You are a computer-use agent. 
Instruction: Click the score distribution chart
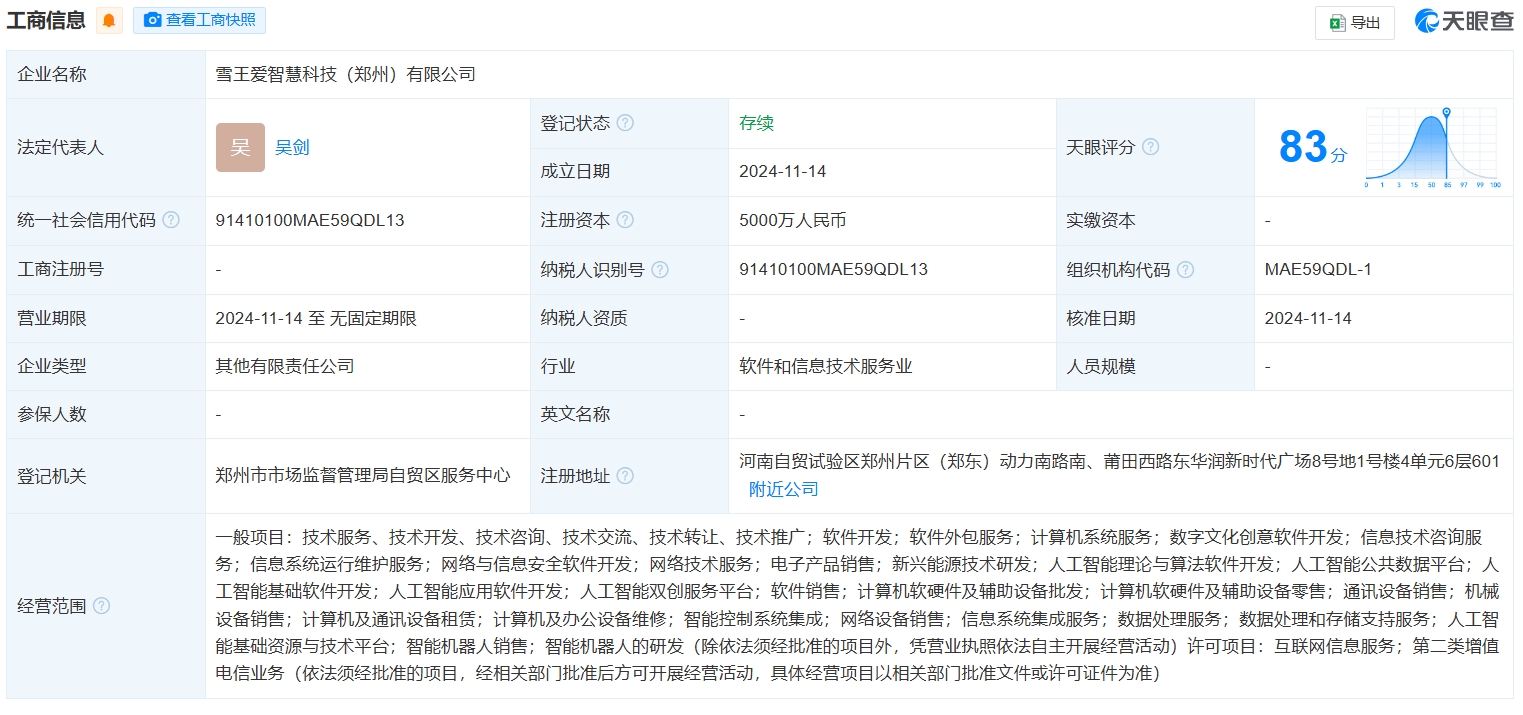coord(1432,148)
